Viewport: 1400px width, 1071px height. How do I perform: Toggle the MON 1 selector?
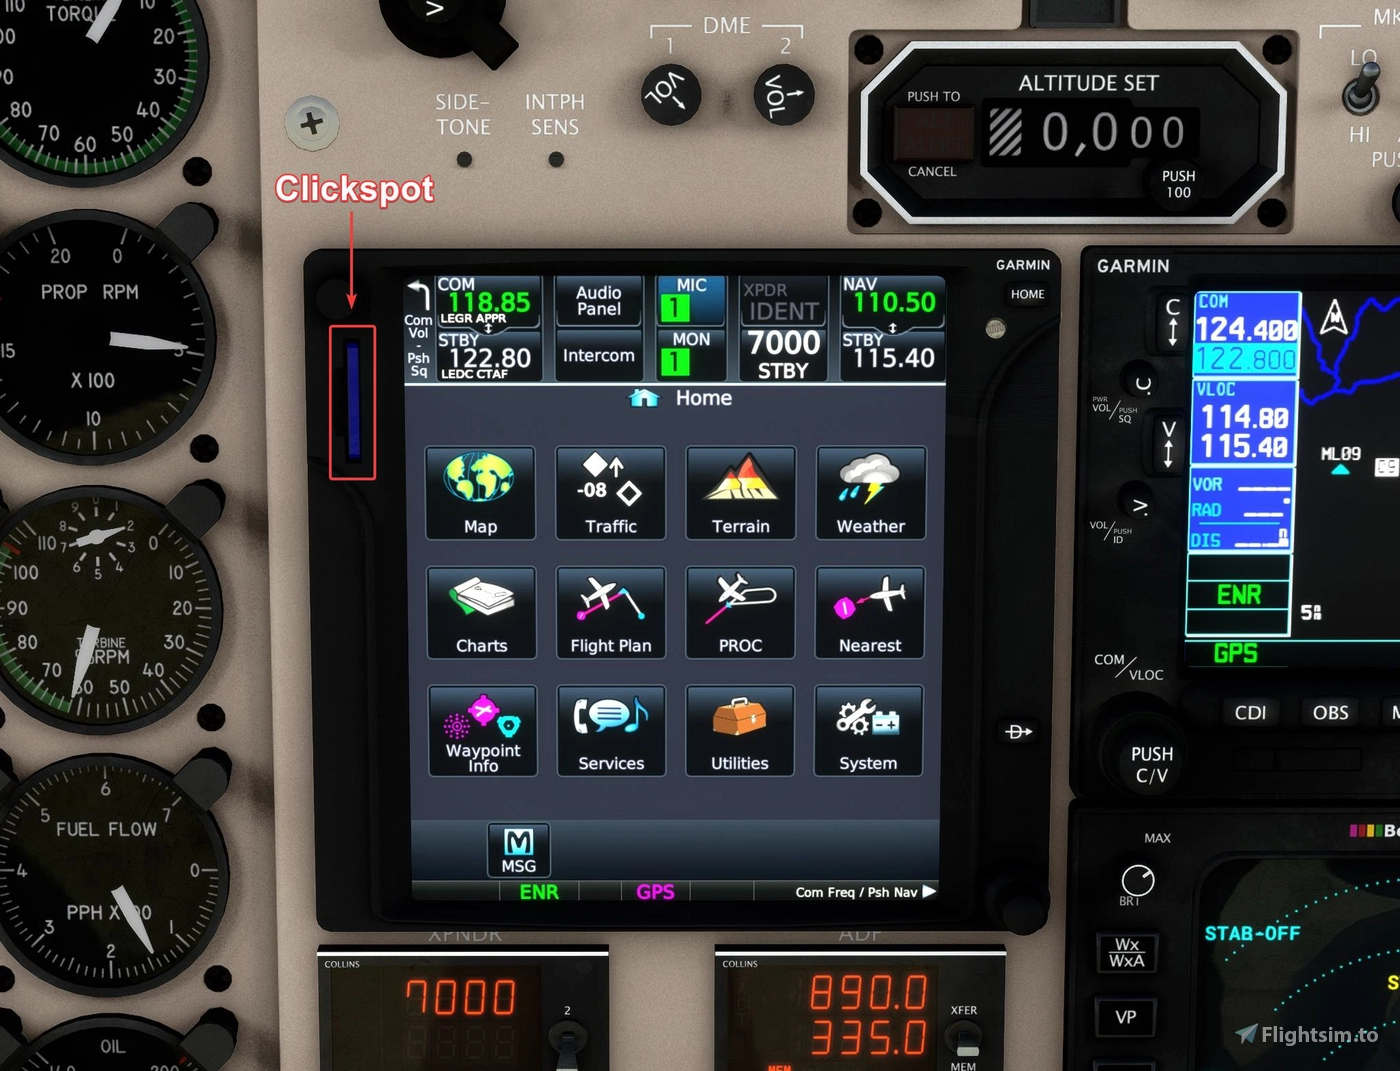click(x=689, y=353)
